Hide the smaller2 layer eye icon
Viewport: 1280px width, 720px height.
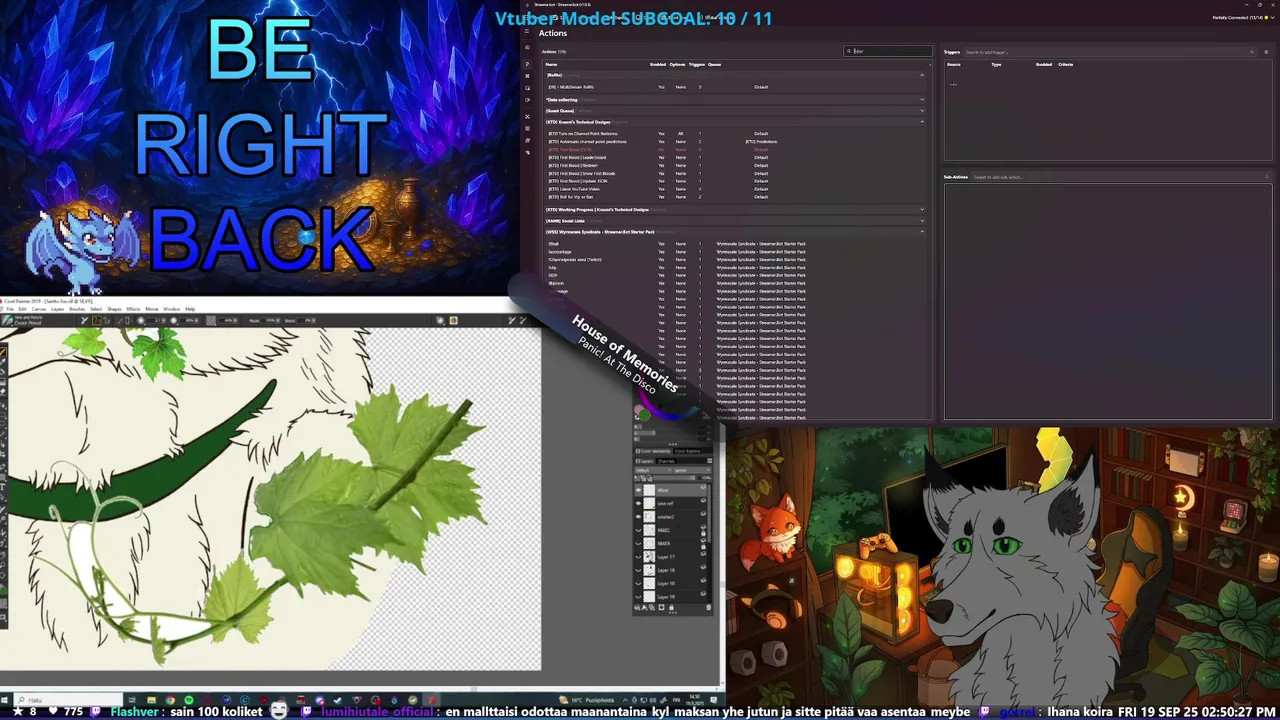[638, 517]
